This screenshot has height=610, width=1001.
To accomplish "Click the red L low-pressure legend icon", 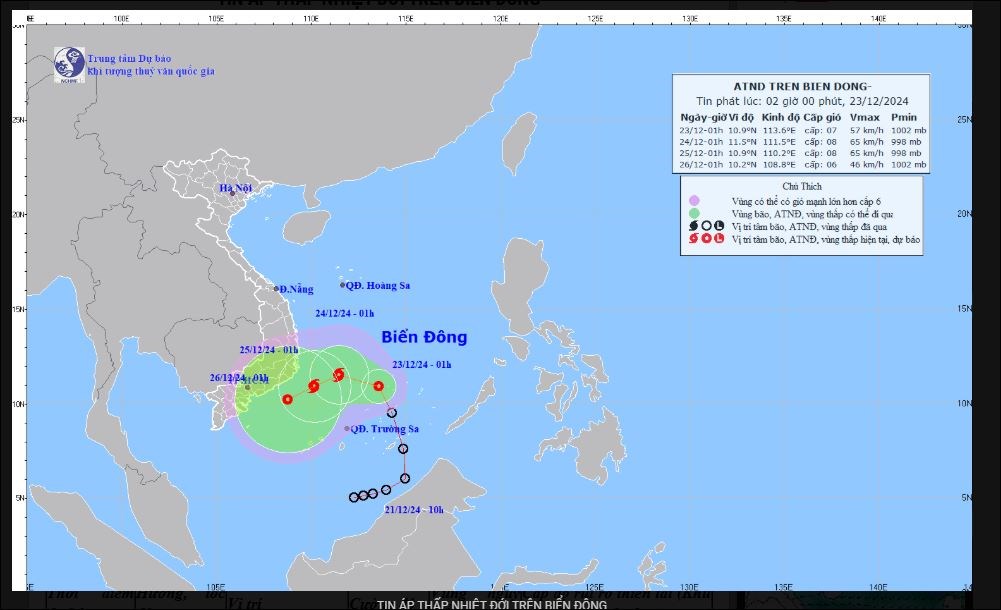I will point(719,240).
